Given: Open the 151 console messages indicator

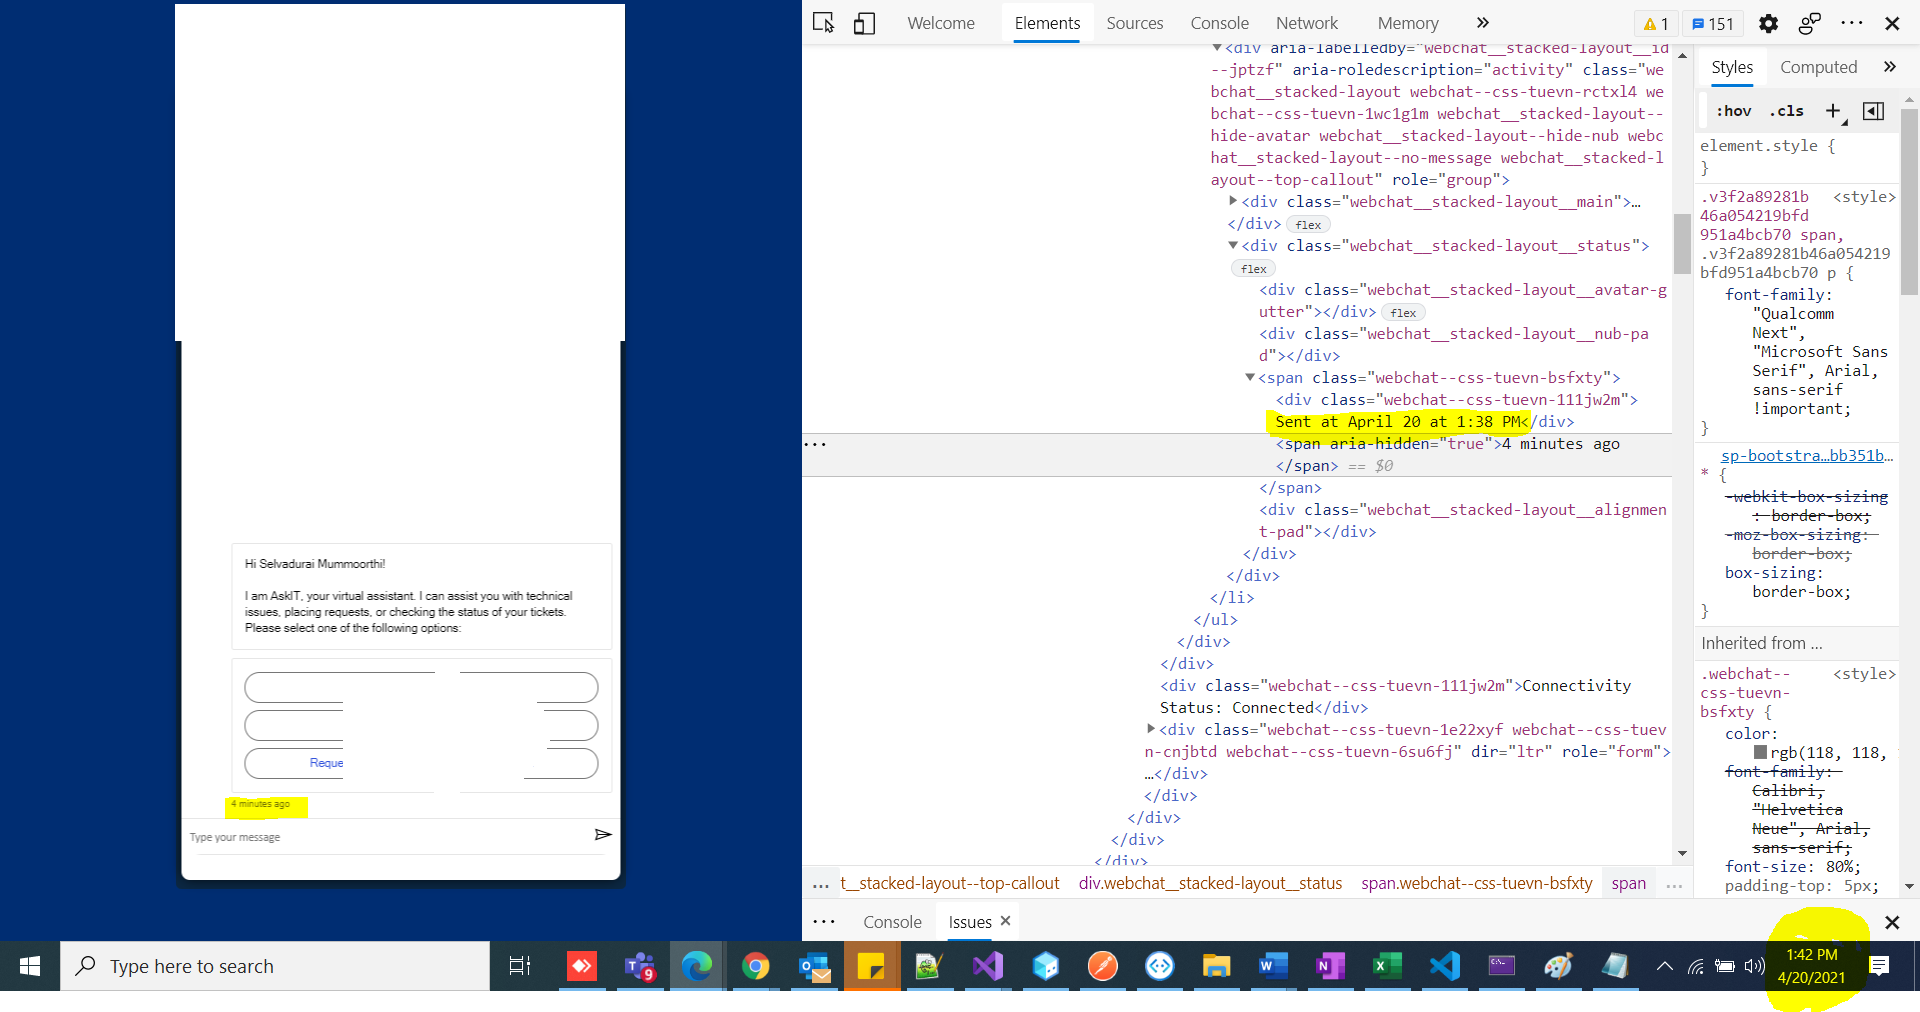Looking at the screenshot, I should [x=1712, y=23].
